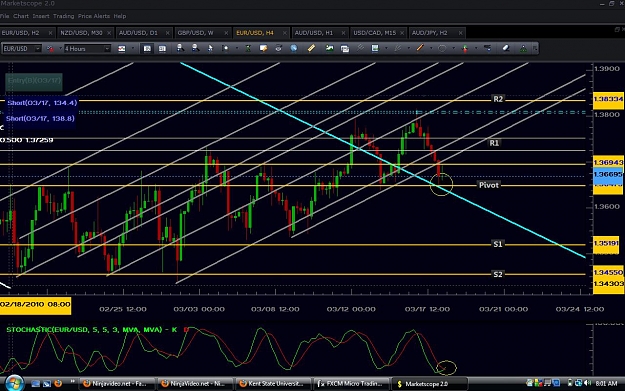Image resolution: width=625 pixels, height=391 pixels.
Task: Open the Windows Start menu
Action: 14,383
